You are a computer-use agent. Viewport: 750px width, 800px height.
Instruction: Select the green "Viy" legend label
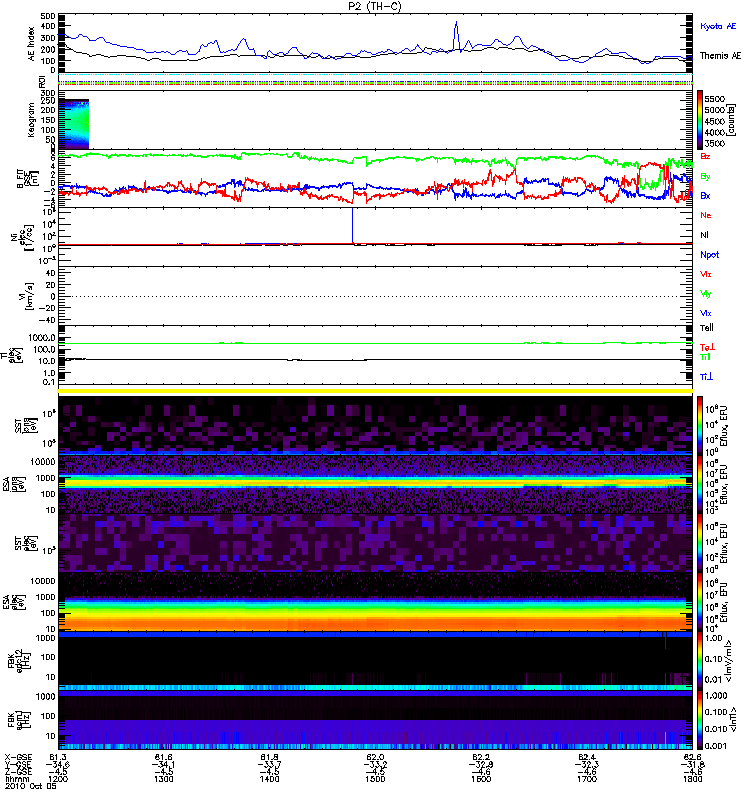(x=705, y=294)
